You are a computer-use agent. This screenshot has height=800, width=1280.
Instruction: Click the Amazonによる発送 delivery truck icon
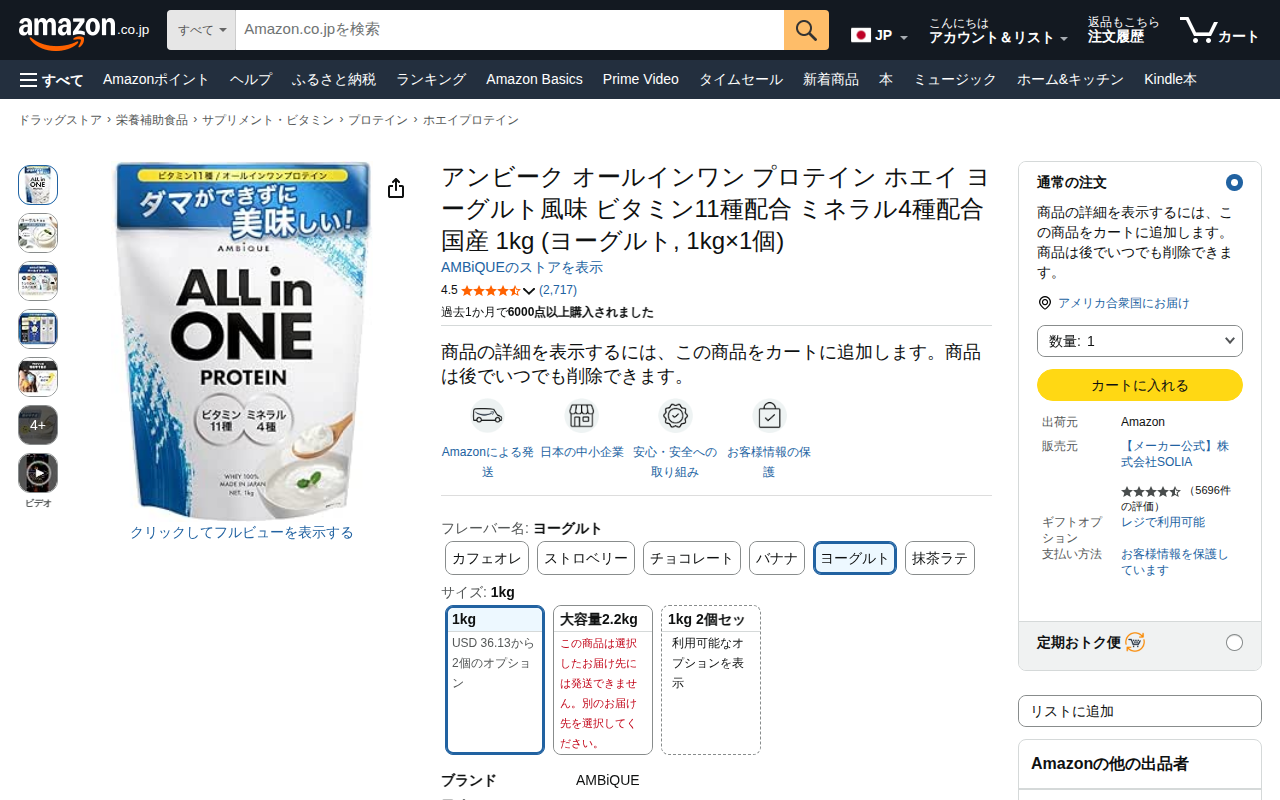tap(487, 415)
